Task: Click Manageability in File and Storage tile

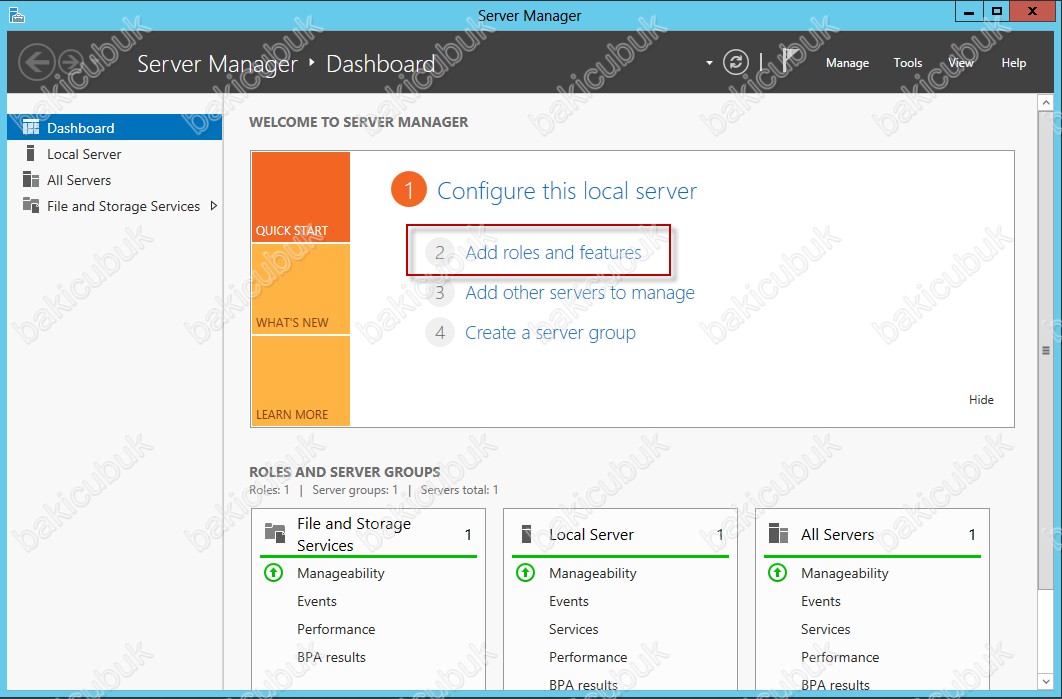Action: click(x=341, y=573)
